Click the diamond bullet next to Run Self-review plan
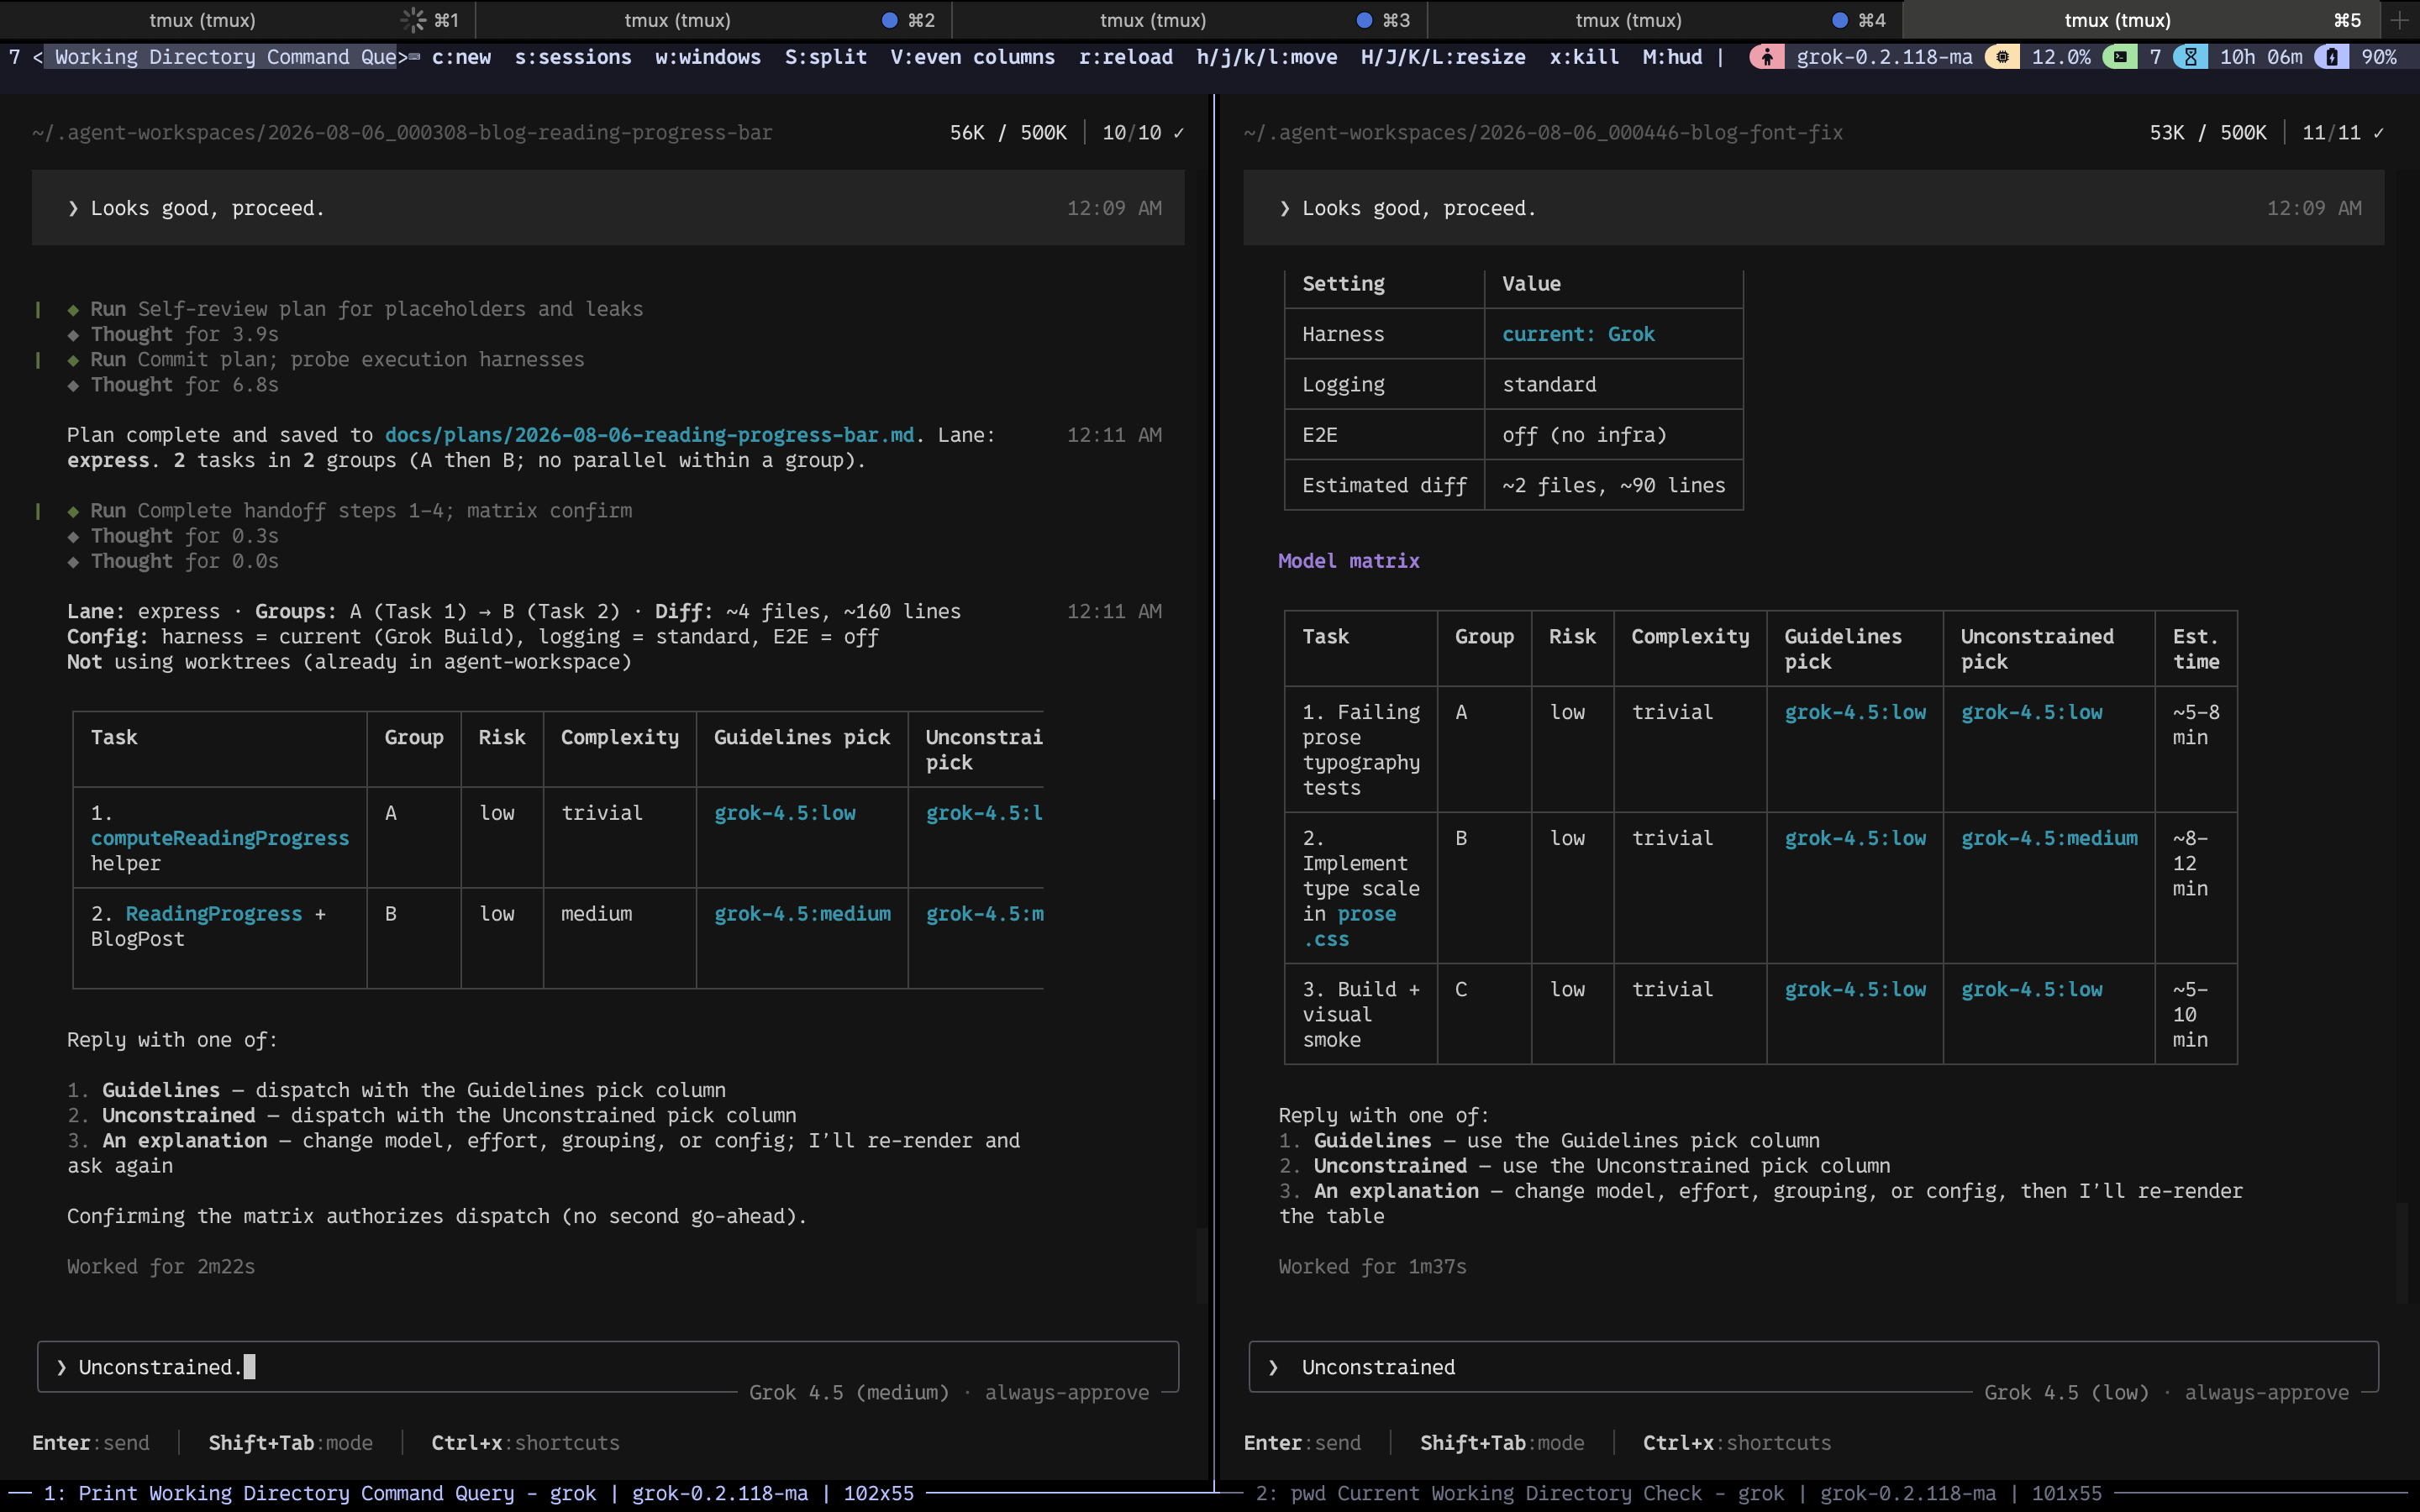Screen dimensions: 2420x1512 click(x=73, y=310)
